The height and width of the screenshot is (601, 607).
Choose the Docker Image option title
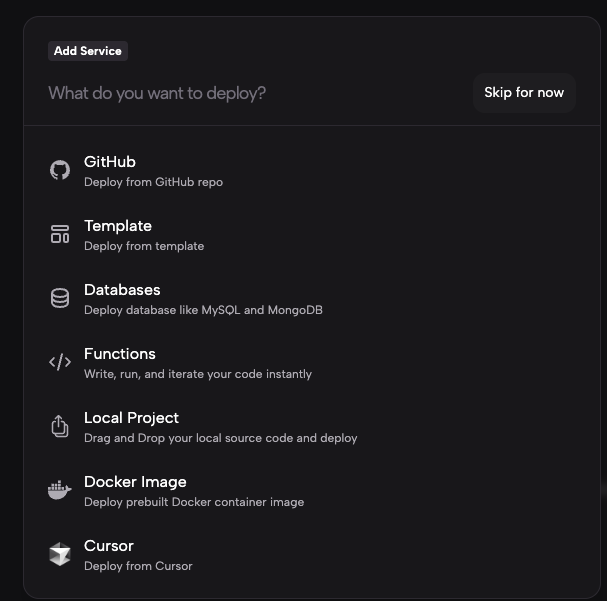click(135, 482)
